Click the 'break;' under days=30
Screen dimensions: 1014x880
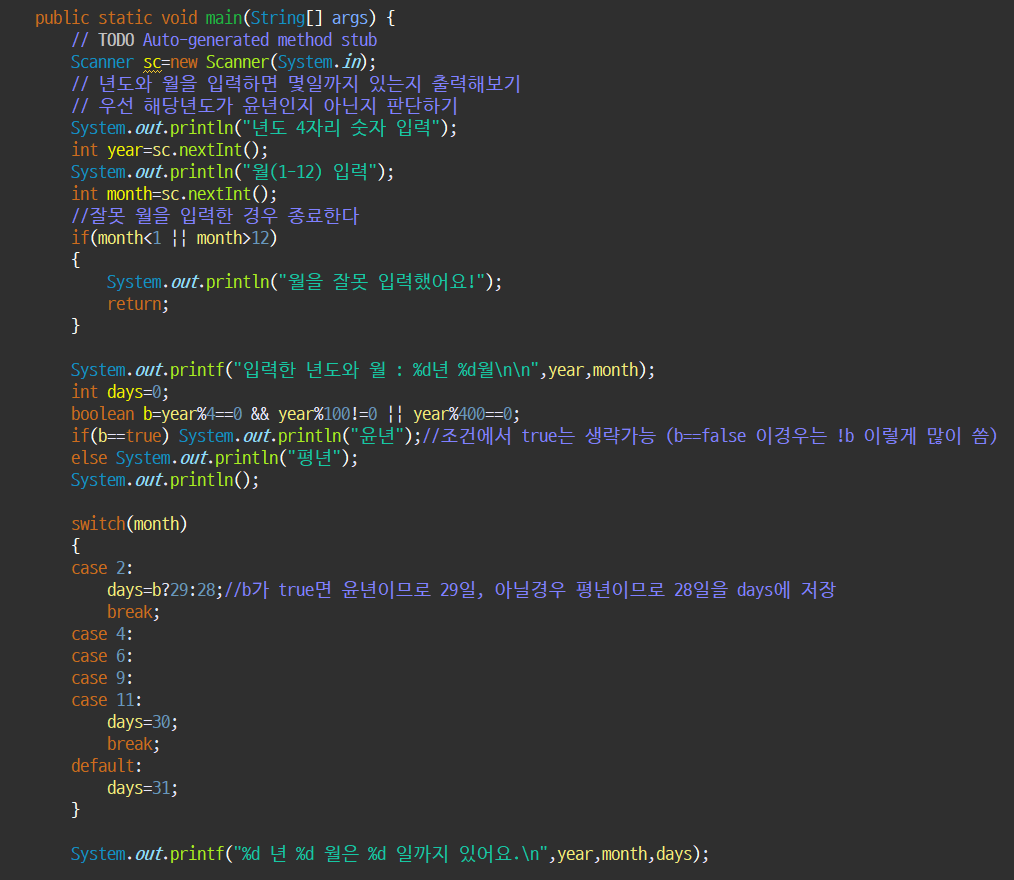(133, 744)
